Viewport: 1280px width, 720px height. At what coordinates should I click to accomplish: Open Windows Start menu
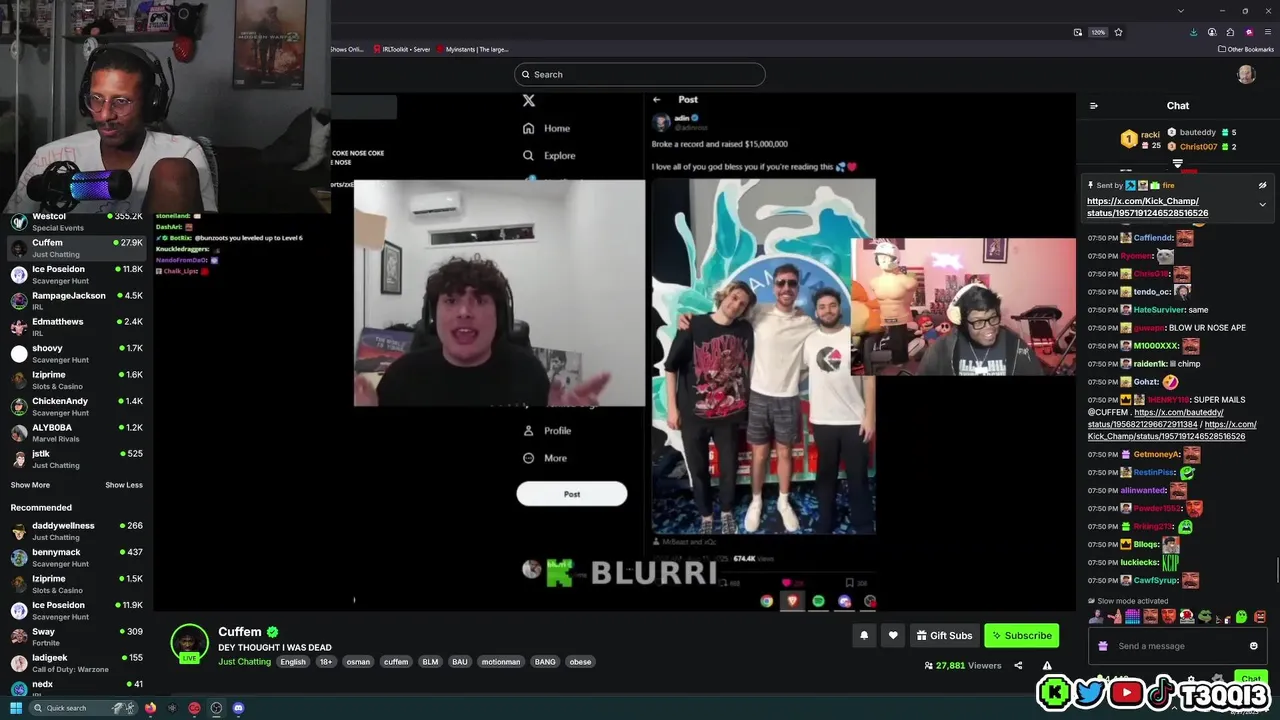pyautogui.click(x=16, y=708)
